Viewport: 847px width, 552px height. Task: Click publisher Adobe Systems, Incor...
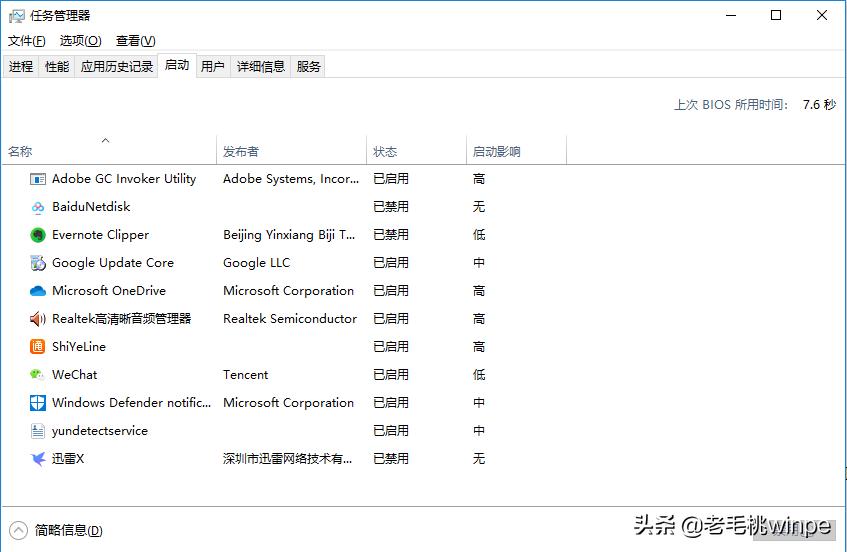[x=291, y=179]
